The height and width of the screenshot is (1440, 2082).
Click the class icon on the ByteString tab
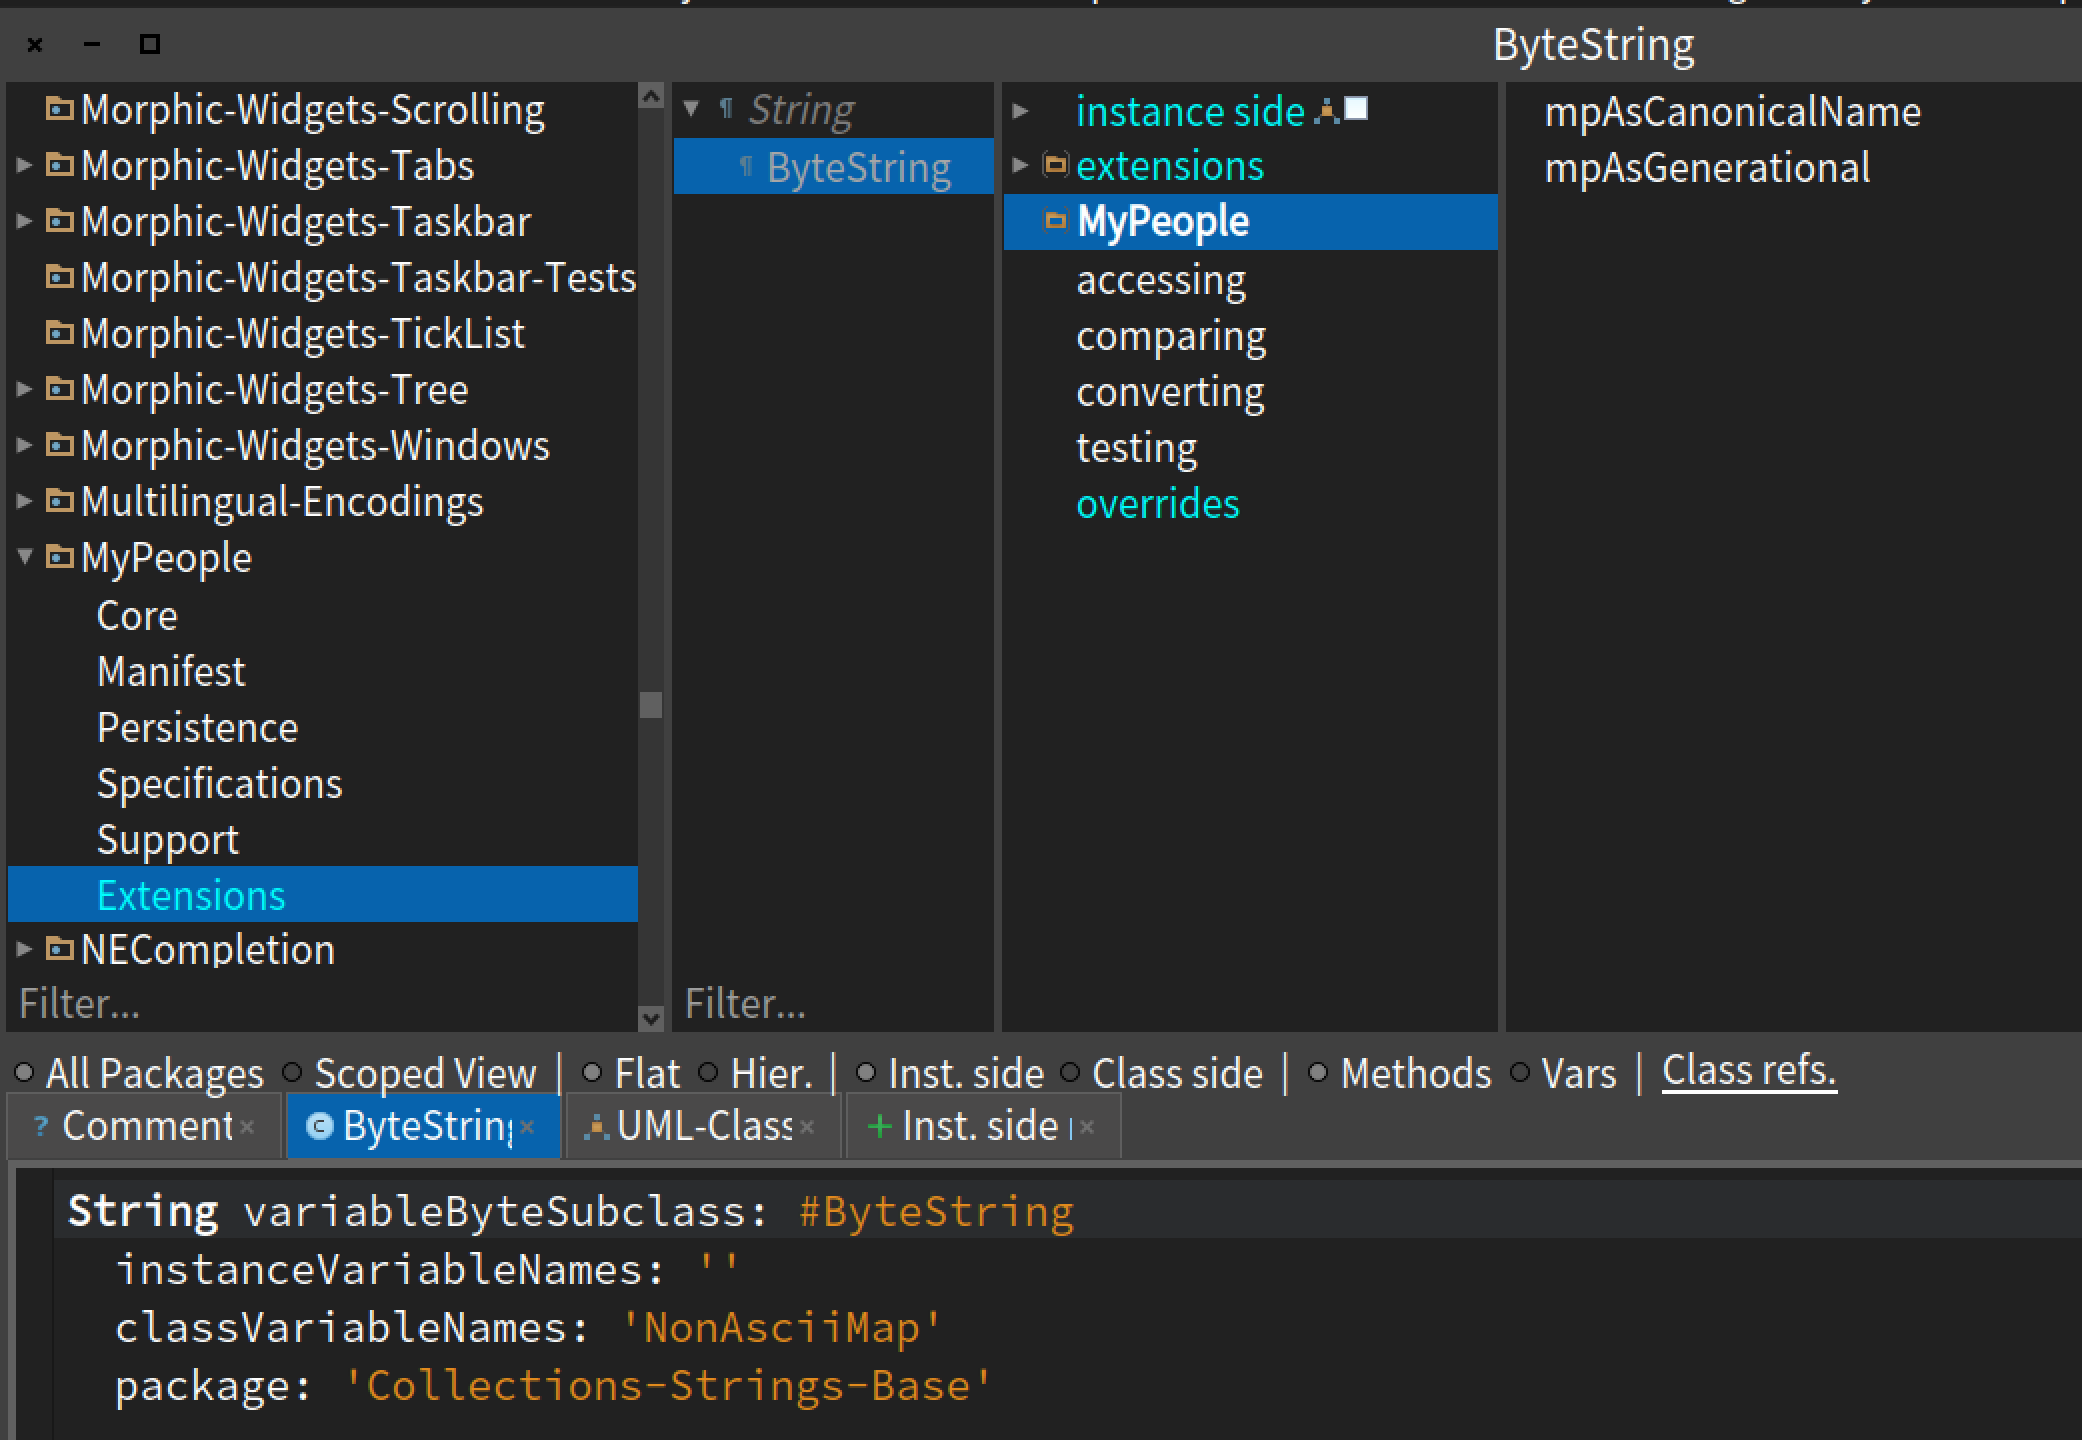pyautogui.click(x=318, y=1125)
